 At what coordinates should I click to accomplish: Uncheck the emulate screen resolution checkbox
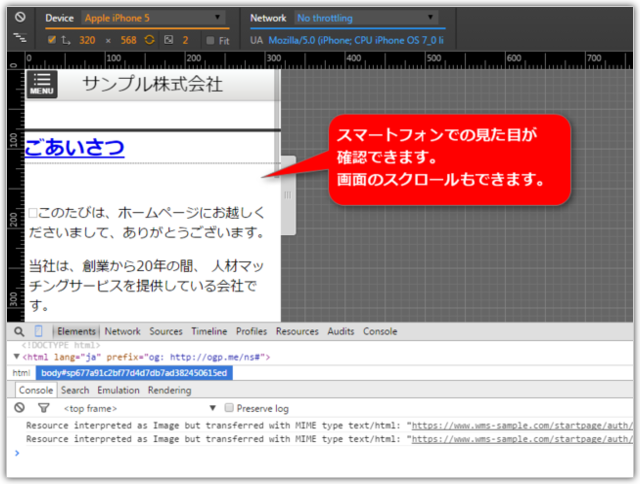(x=52, y=40)
